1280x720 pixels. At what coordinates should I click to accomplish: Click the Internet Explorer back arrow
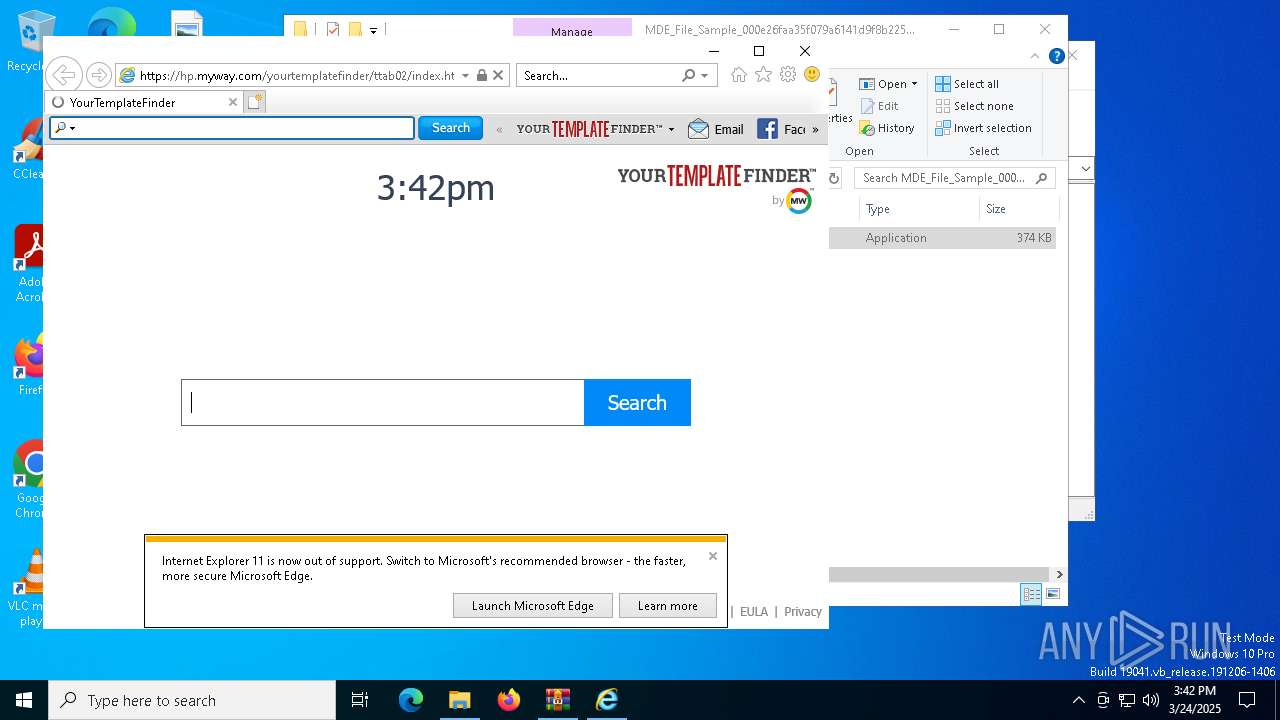pos(63,75)
